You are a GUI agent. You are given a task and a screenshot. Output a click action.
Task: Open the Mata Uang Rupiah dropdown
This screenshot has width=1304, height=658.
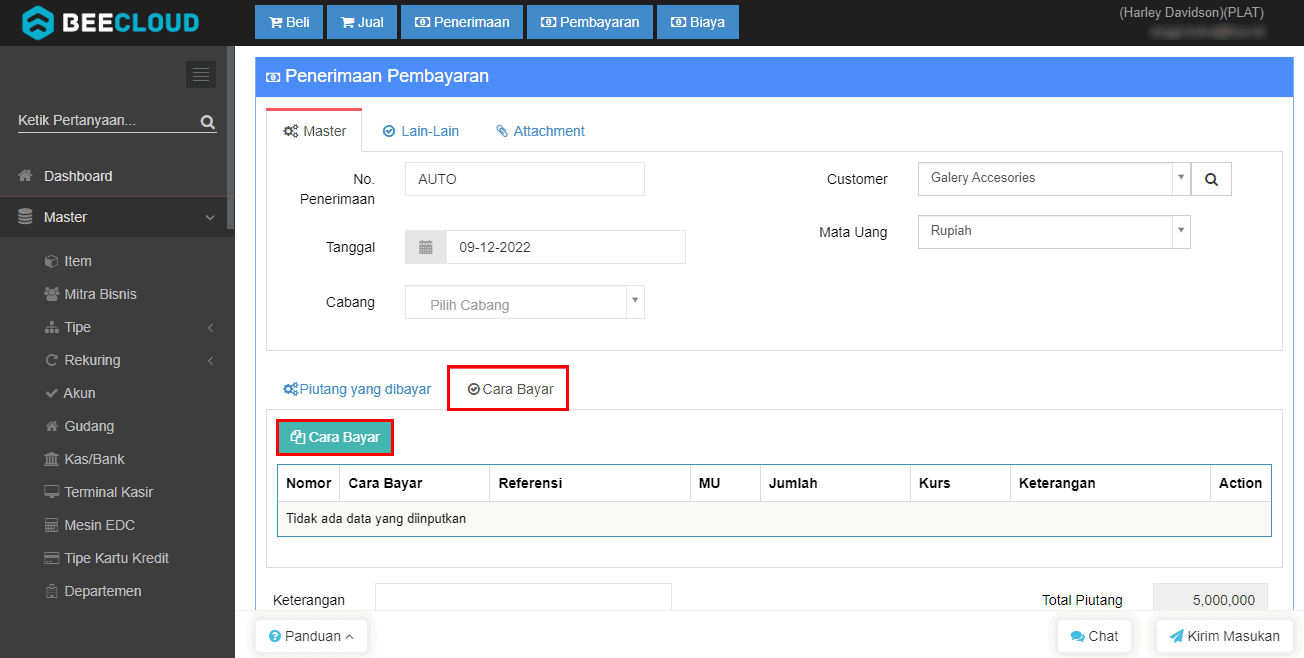[x=1054, y=231]
